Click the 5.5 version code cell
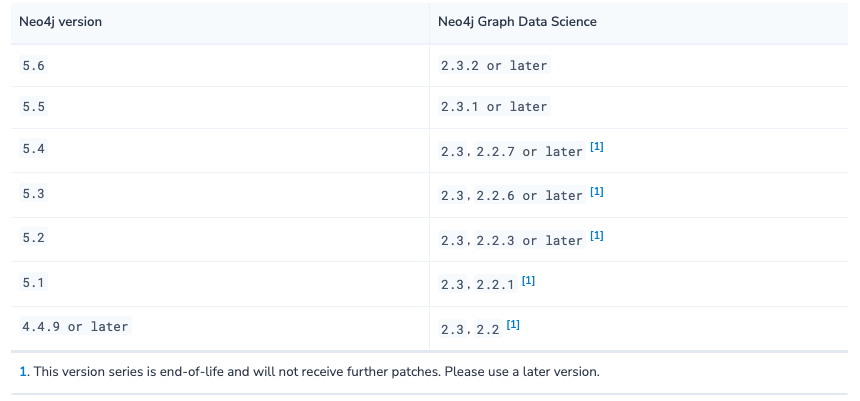This screenshot has width=860, height=401. [33, 106]
